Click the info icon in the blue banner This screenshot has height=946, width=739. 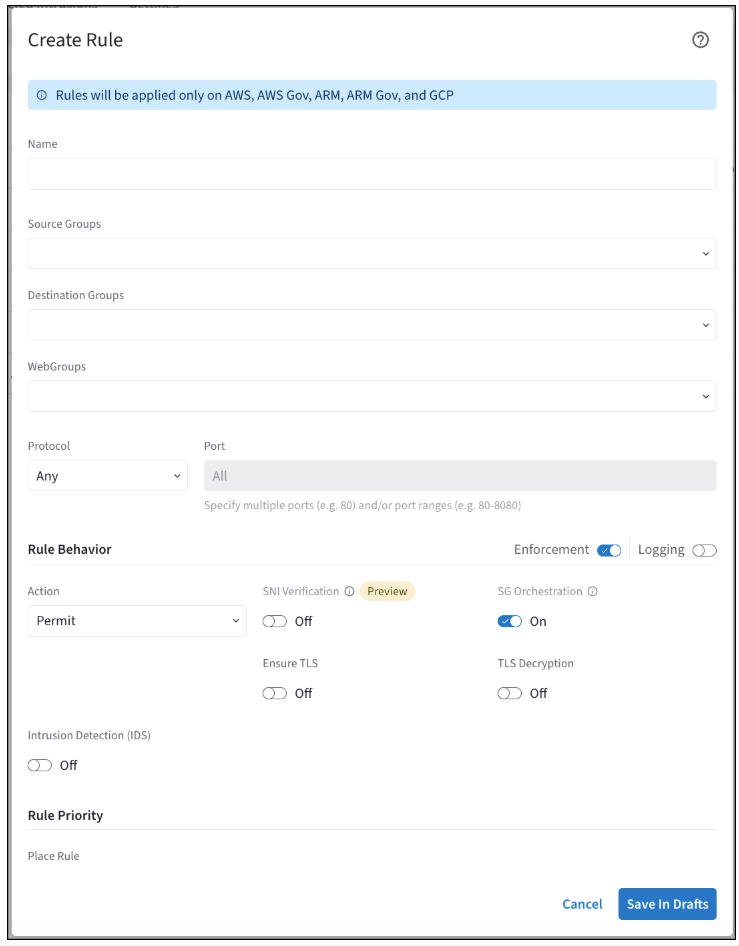click(42, 96)
